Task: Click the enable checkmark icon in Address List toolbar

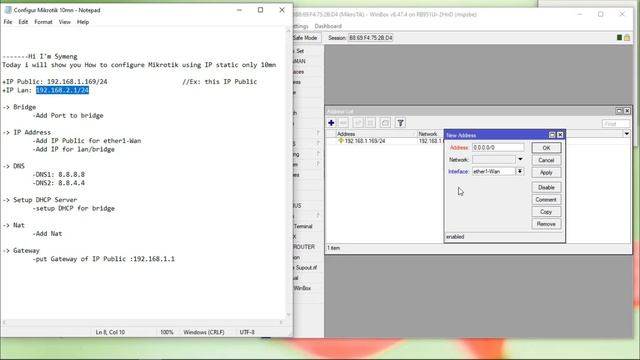Action: click(358, 123)
